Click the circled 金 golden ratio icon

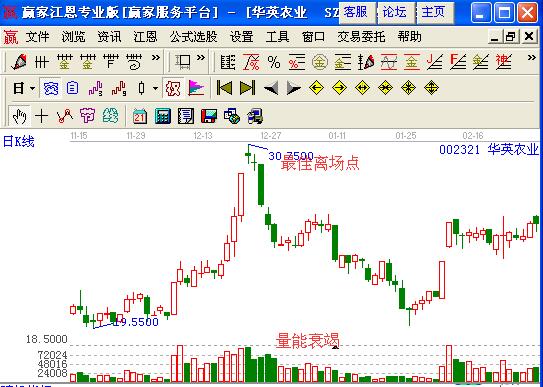[x=320, y=62]
